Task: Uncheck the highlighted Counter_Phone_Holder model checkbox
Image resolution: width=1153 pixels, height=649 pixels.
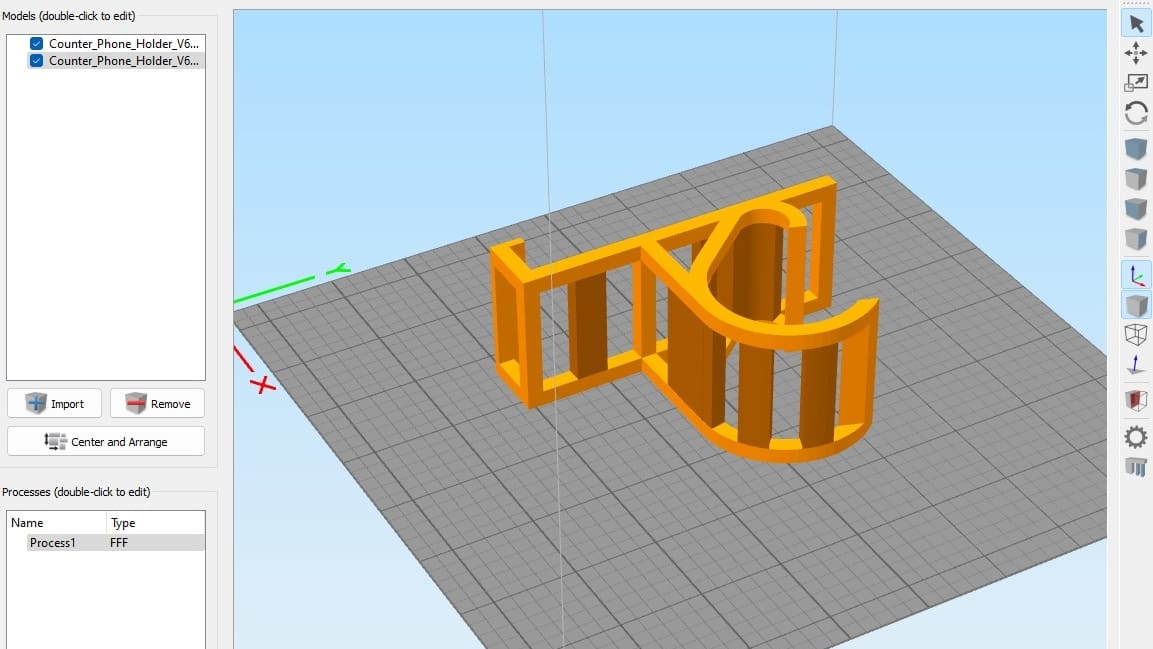Action: coord(36,61)
